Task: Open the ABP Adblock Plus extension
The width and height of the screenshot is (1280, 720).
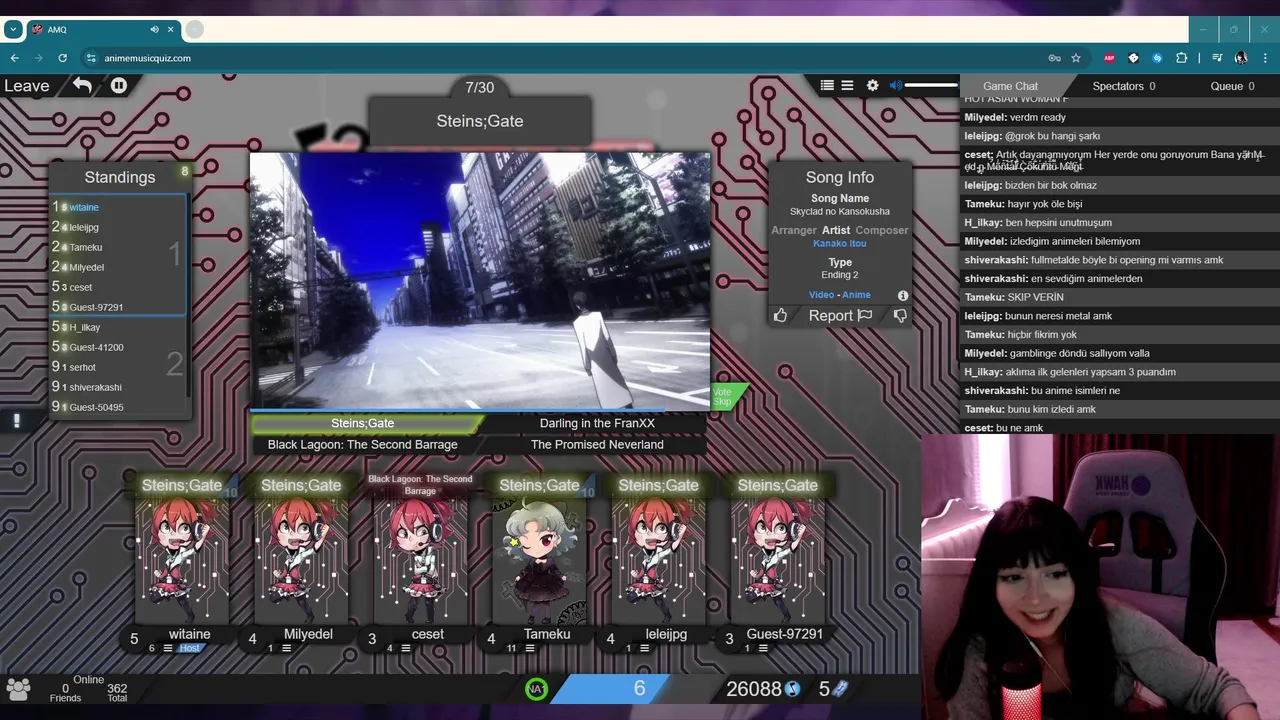Action: (1109, 58)
